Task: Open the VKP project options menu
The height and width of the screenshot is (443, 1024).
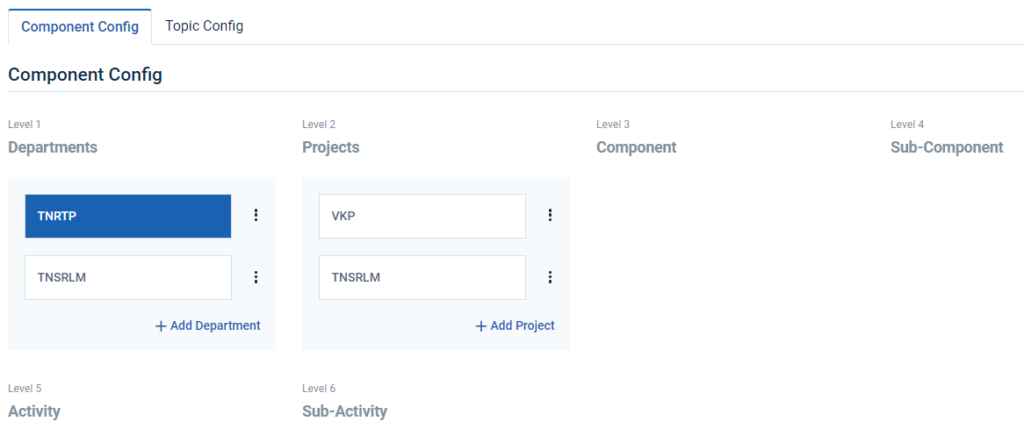Action: 550,215
